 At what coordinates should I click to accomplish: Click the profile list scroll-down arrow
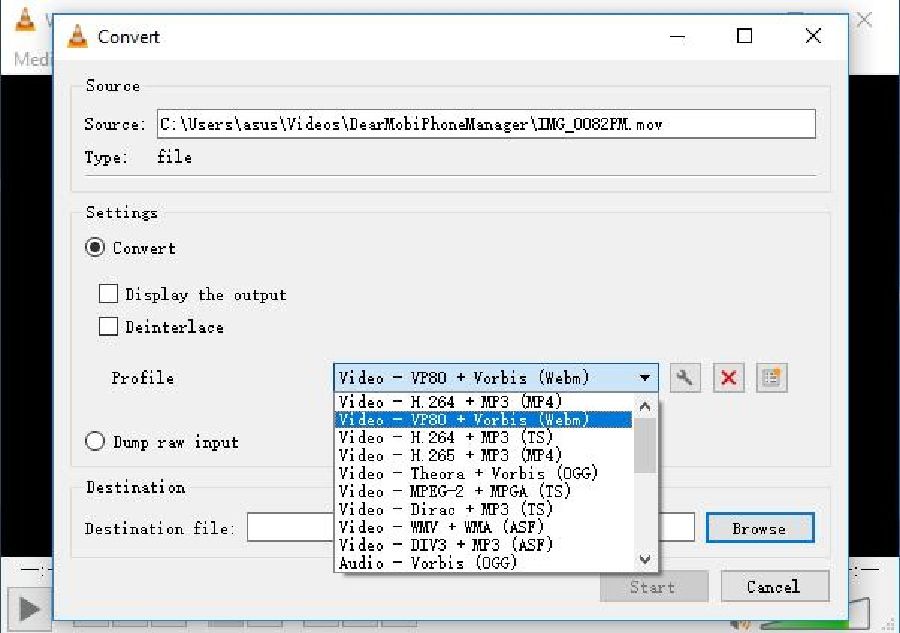click(x=645, y=559)
